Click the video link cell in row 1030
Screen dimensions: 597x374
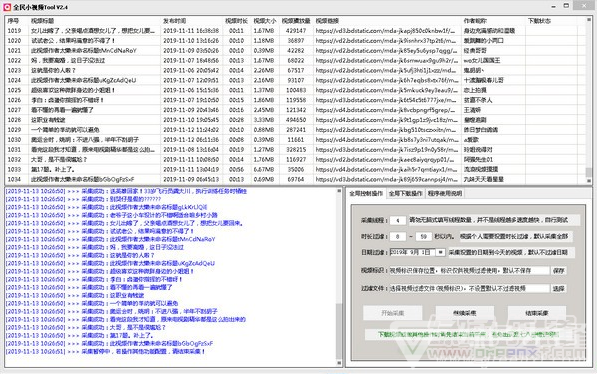click(386, 139)
